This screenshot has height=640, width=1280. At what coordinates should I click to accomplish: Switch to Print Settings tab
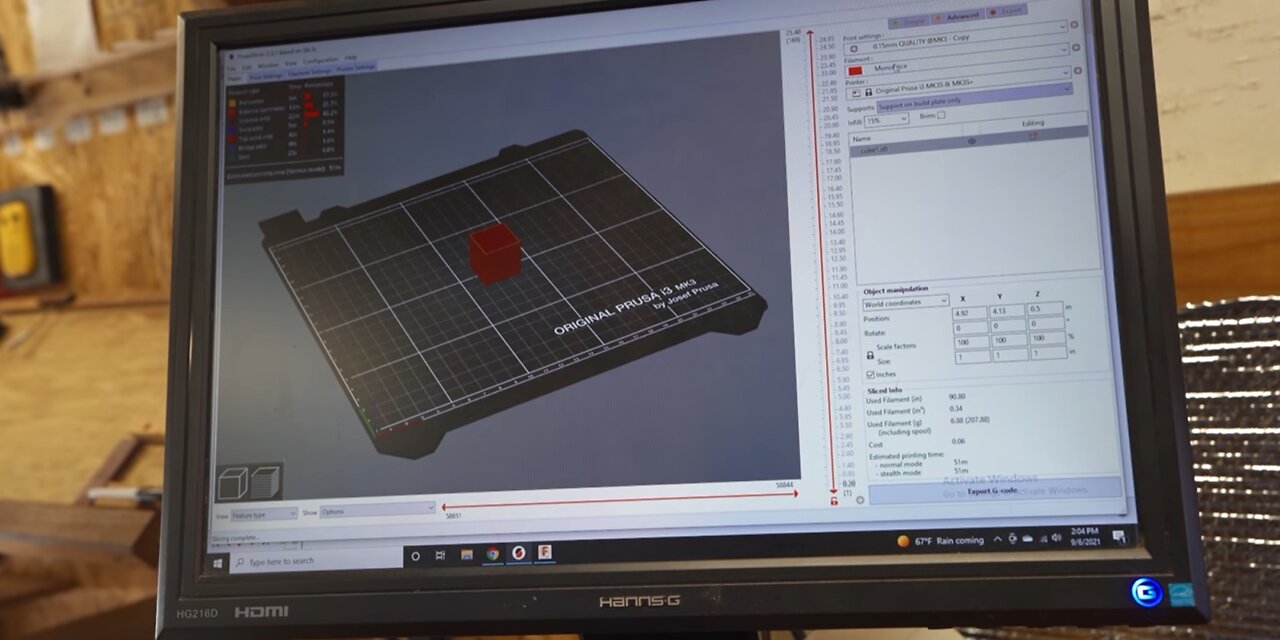click(265, 76)
